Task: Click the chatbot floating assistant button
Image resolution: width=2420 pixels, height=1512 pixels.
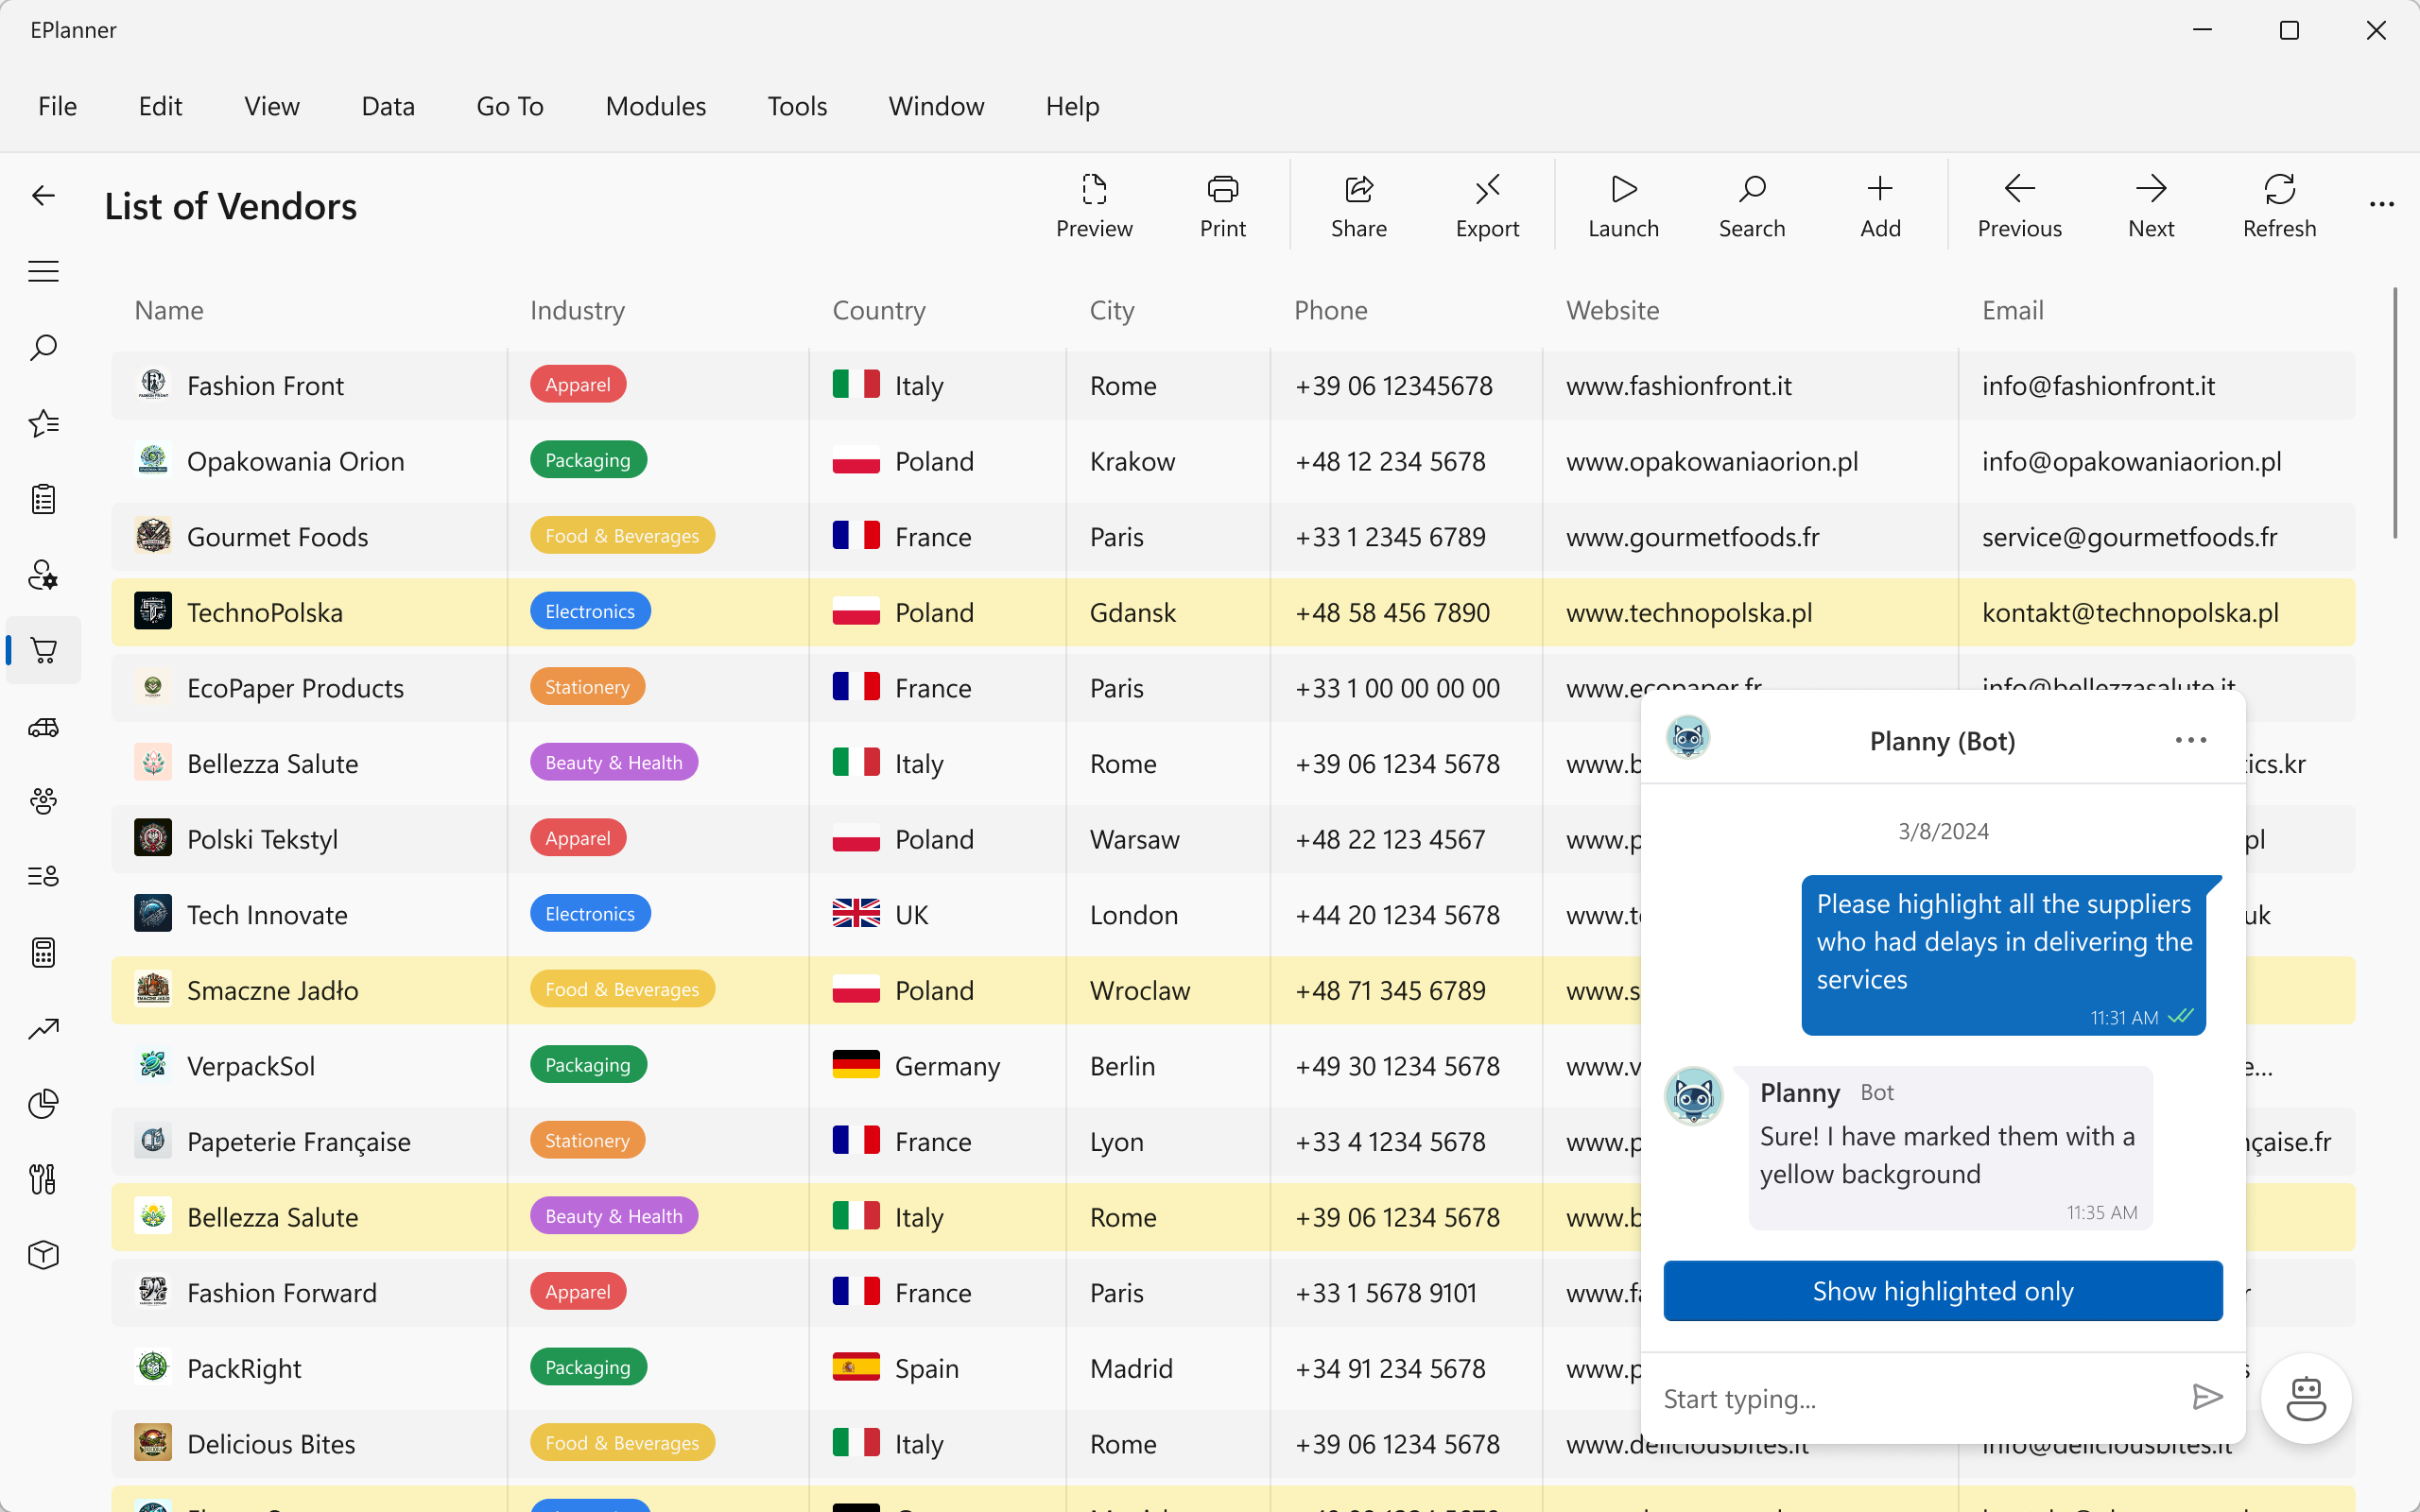Action: pyautogui.click(x=2305, y=1397)
